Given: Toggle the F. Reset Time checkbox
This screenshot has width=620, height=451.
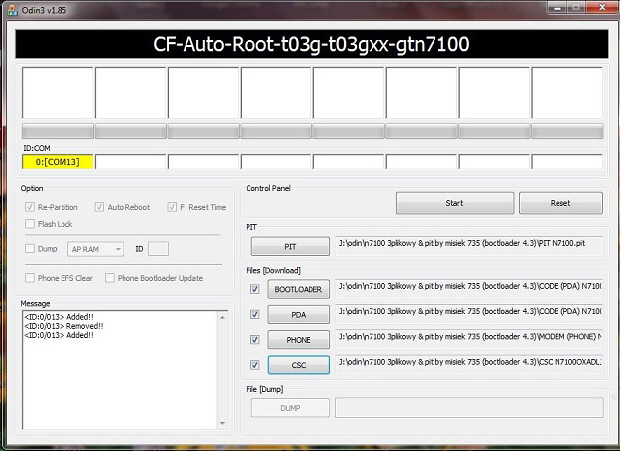Looking at the screenshot, I should coord(172,207).
